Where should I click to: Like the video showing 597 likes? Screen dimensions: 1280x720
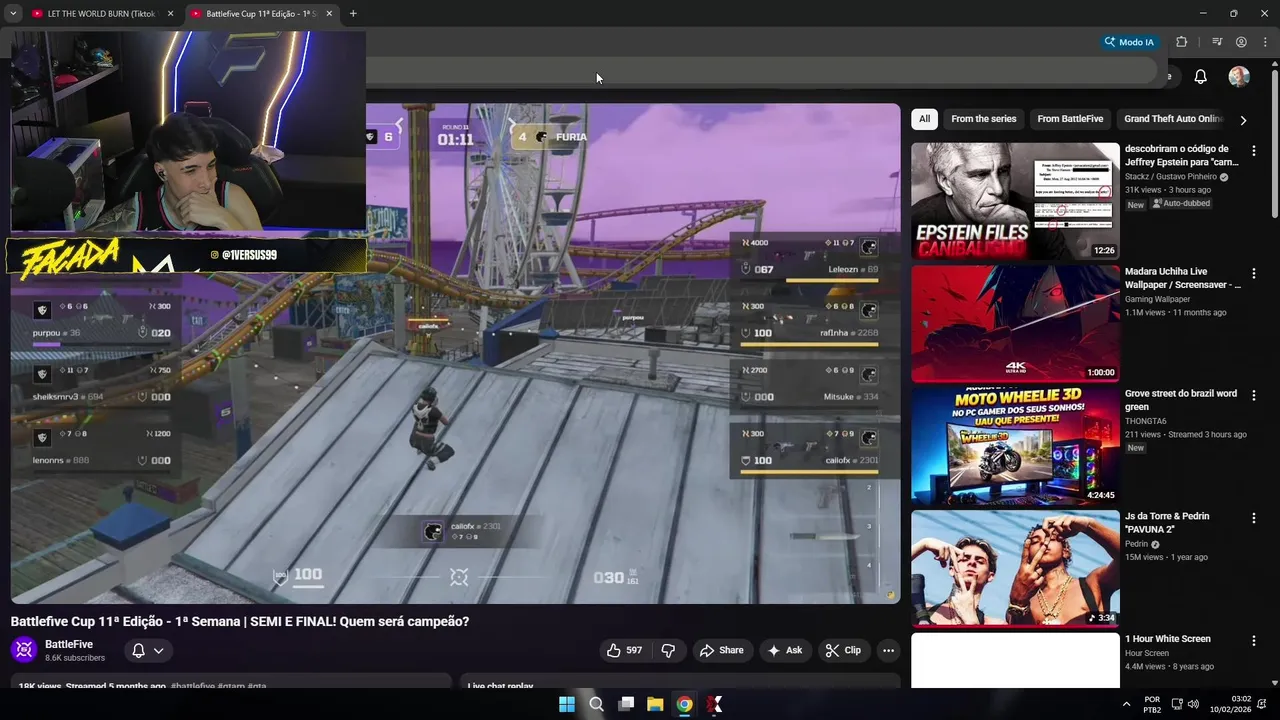(624, 650)
